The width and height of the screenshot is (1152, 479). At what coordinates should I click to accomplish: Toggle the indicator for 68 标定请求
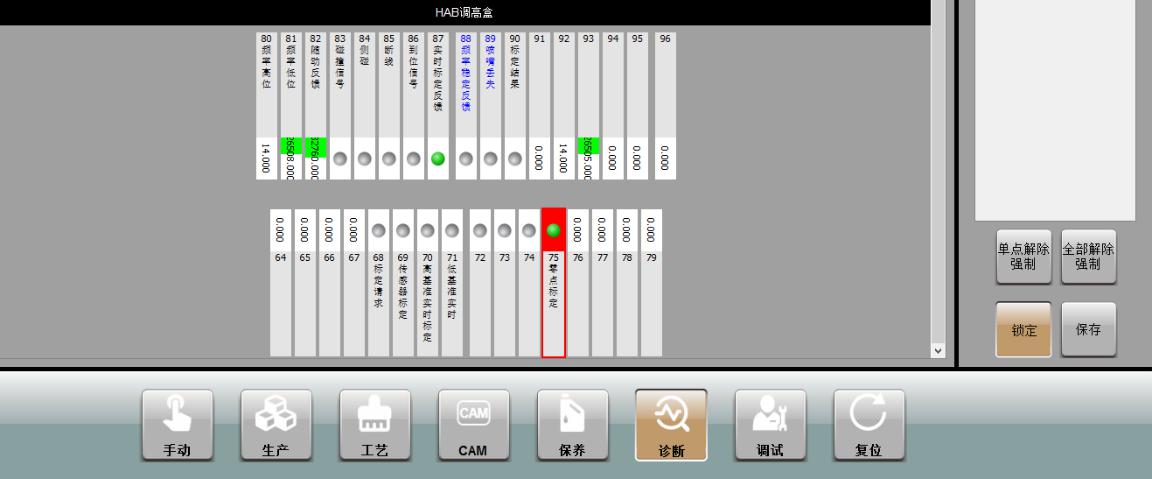pyautogui.click(x=380, y=231)
